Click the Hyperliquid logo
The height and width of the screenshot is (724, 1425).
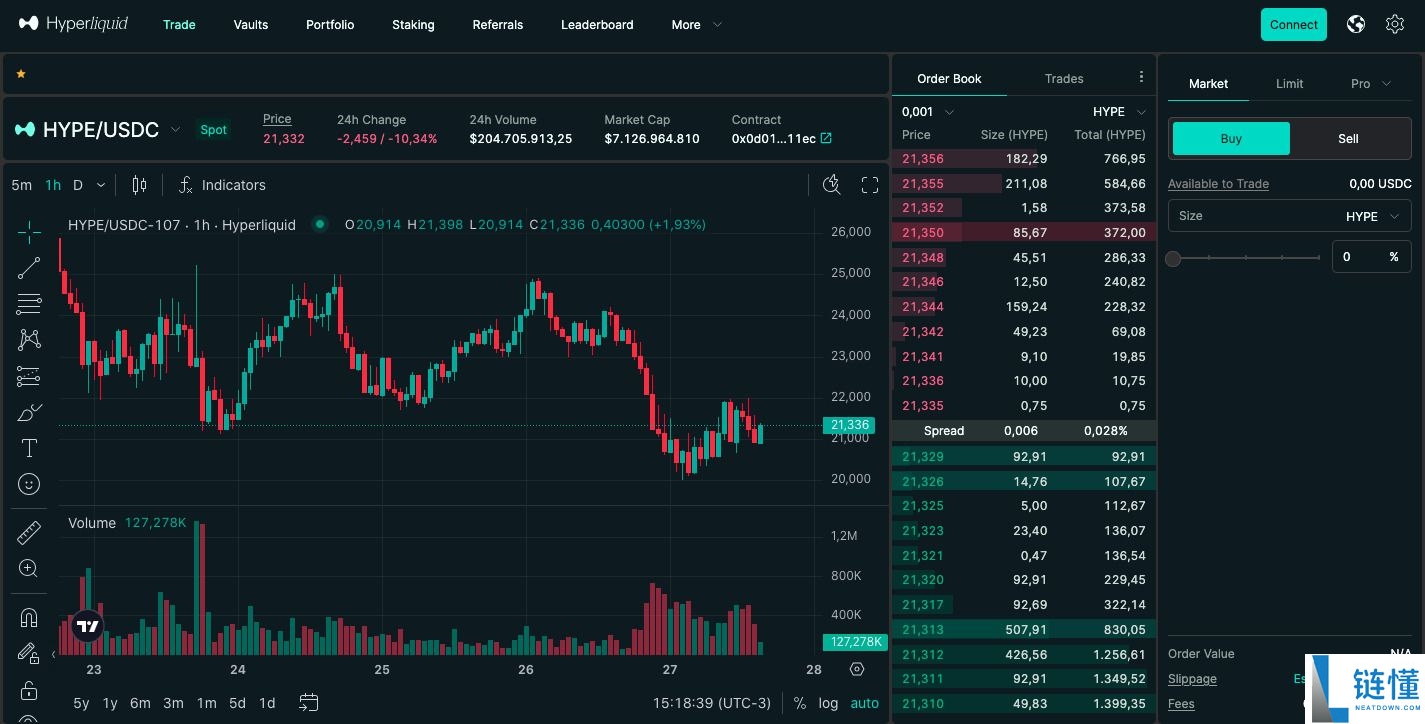click(73, 24)
